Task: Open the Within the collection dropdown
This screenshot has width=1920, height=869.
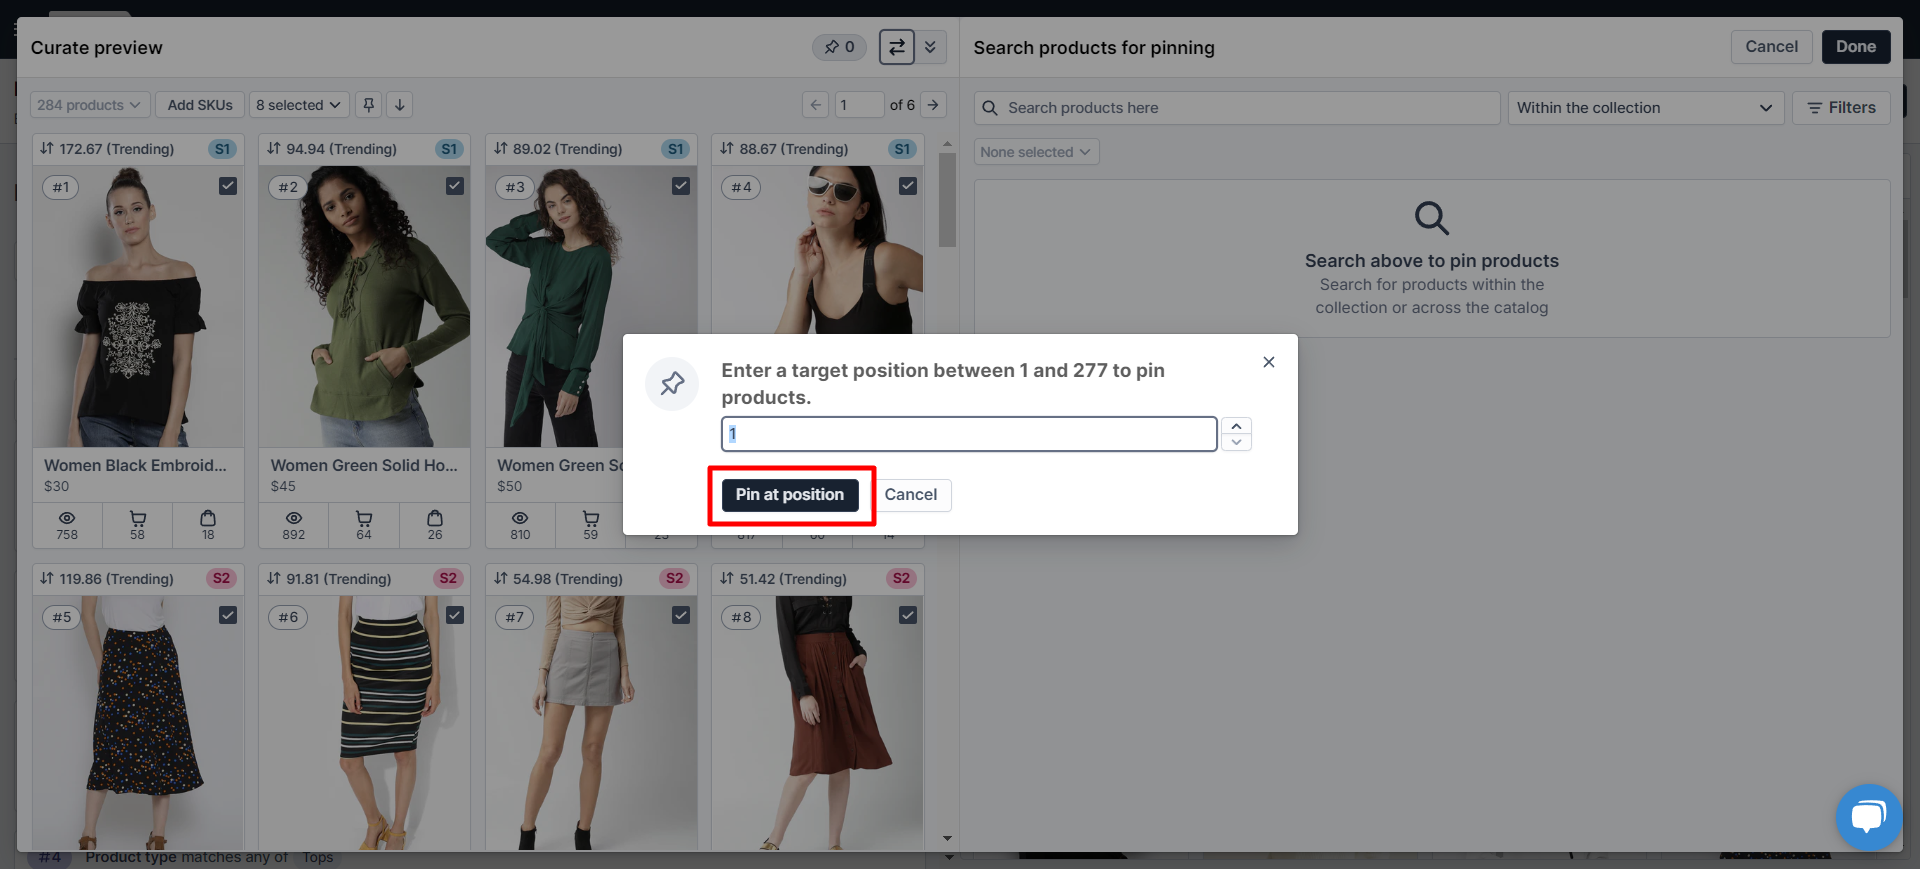Action: point(1645,108)
